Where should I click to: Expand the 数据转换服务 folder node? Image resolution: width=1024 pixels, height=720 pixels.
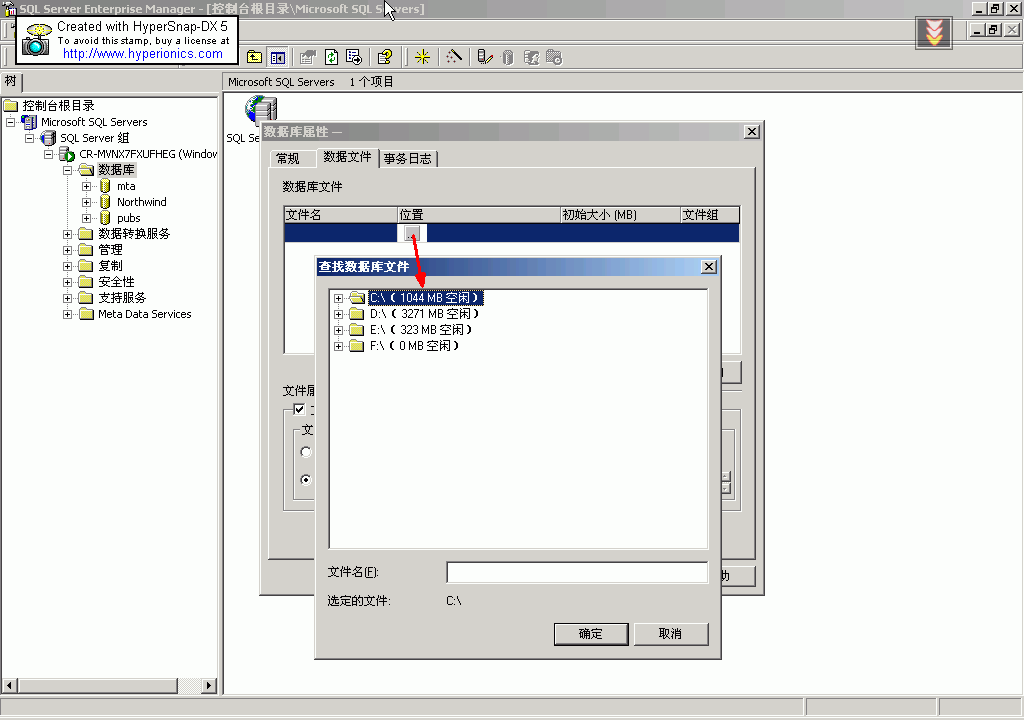pos(67,234)
